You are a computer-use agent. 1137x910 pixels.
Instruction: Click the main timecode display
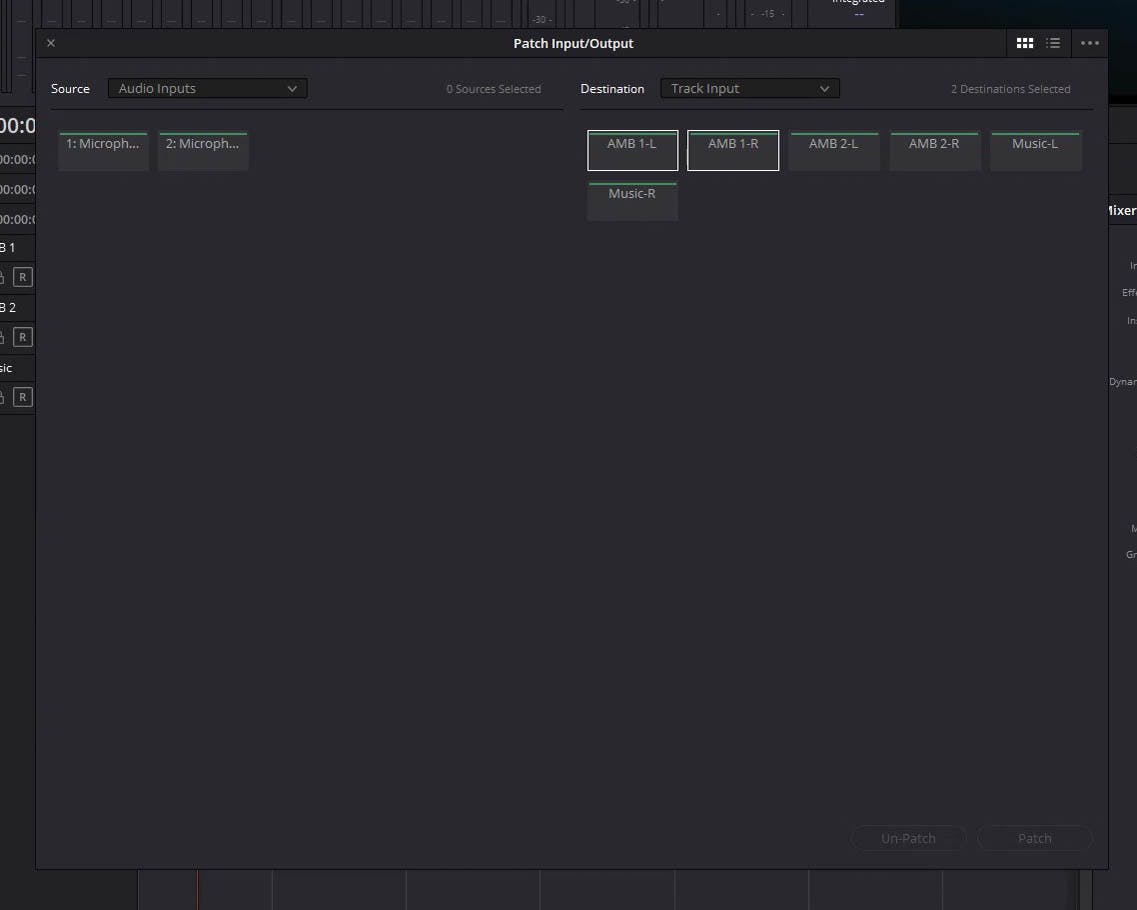point(17,126)
